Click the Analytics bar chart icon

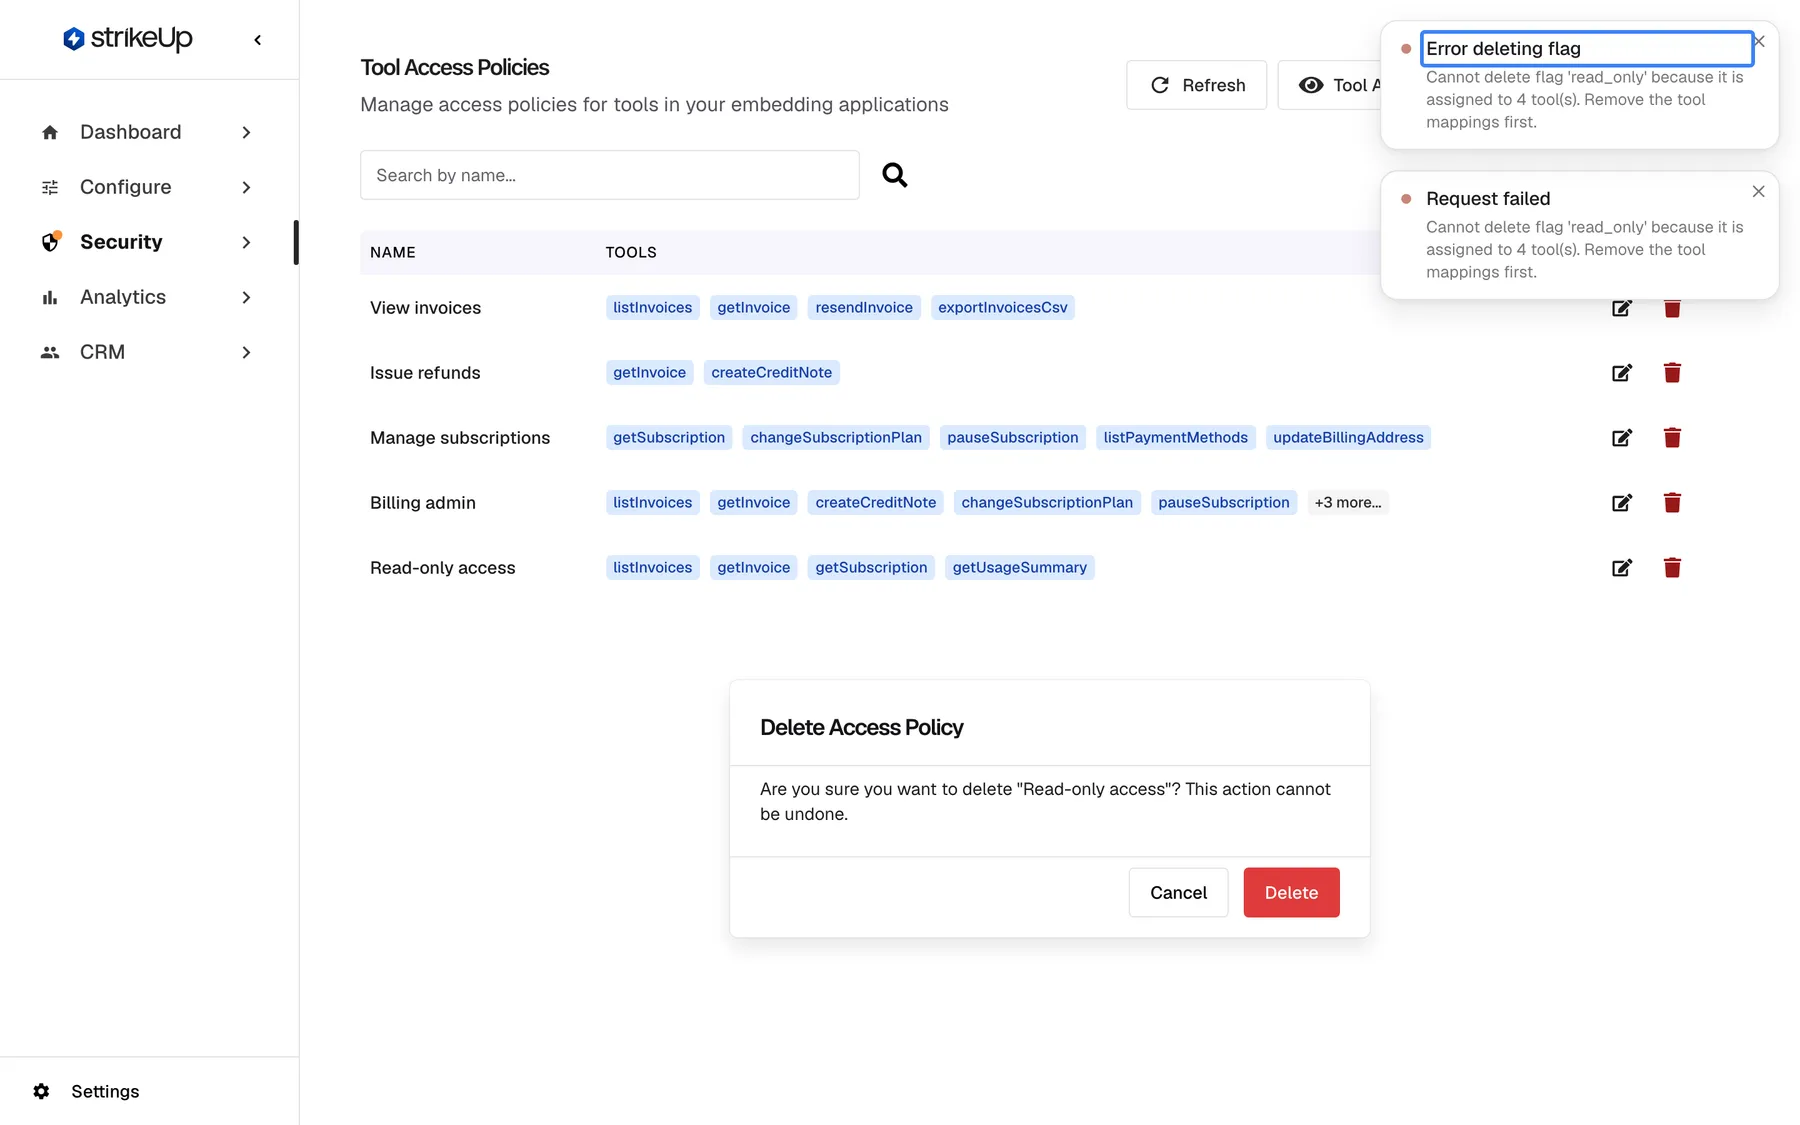click(50, 297)
